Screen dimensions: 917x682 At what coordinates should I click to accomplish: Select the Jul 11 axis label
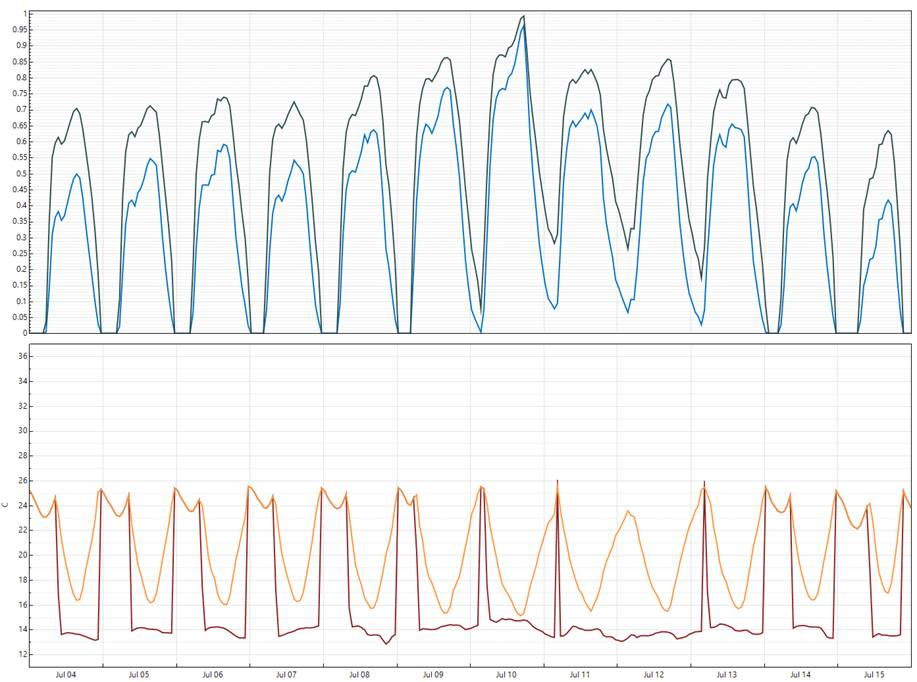coord(580,674)
